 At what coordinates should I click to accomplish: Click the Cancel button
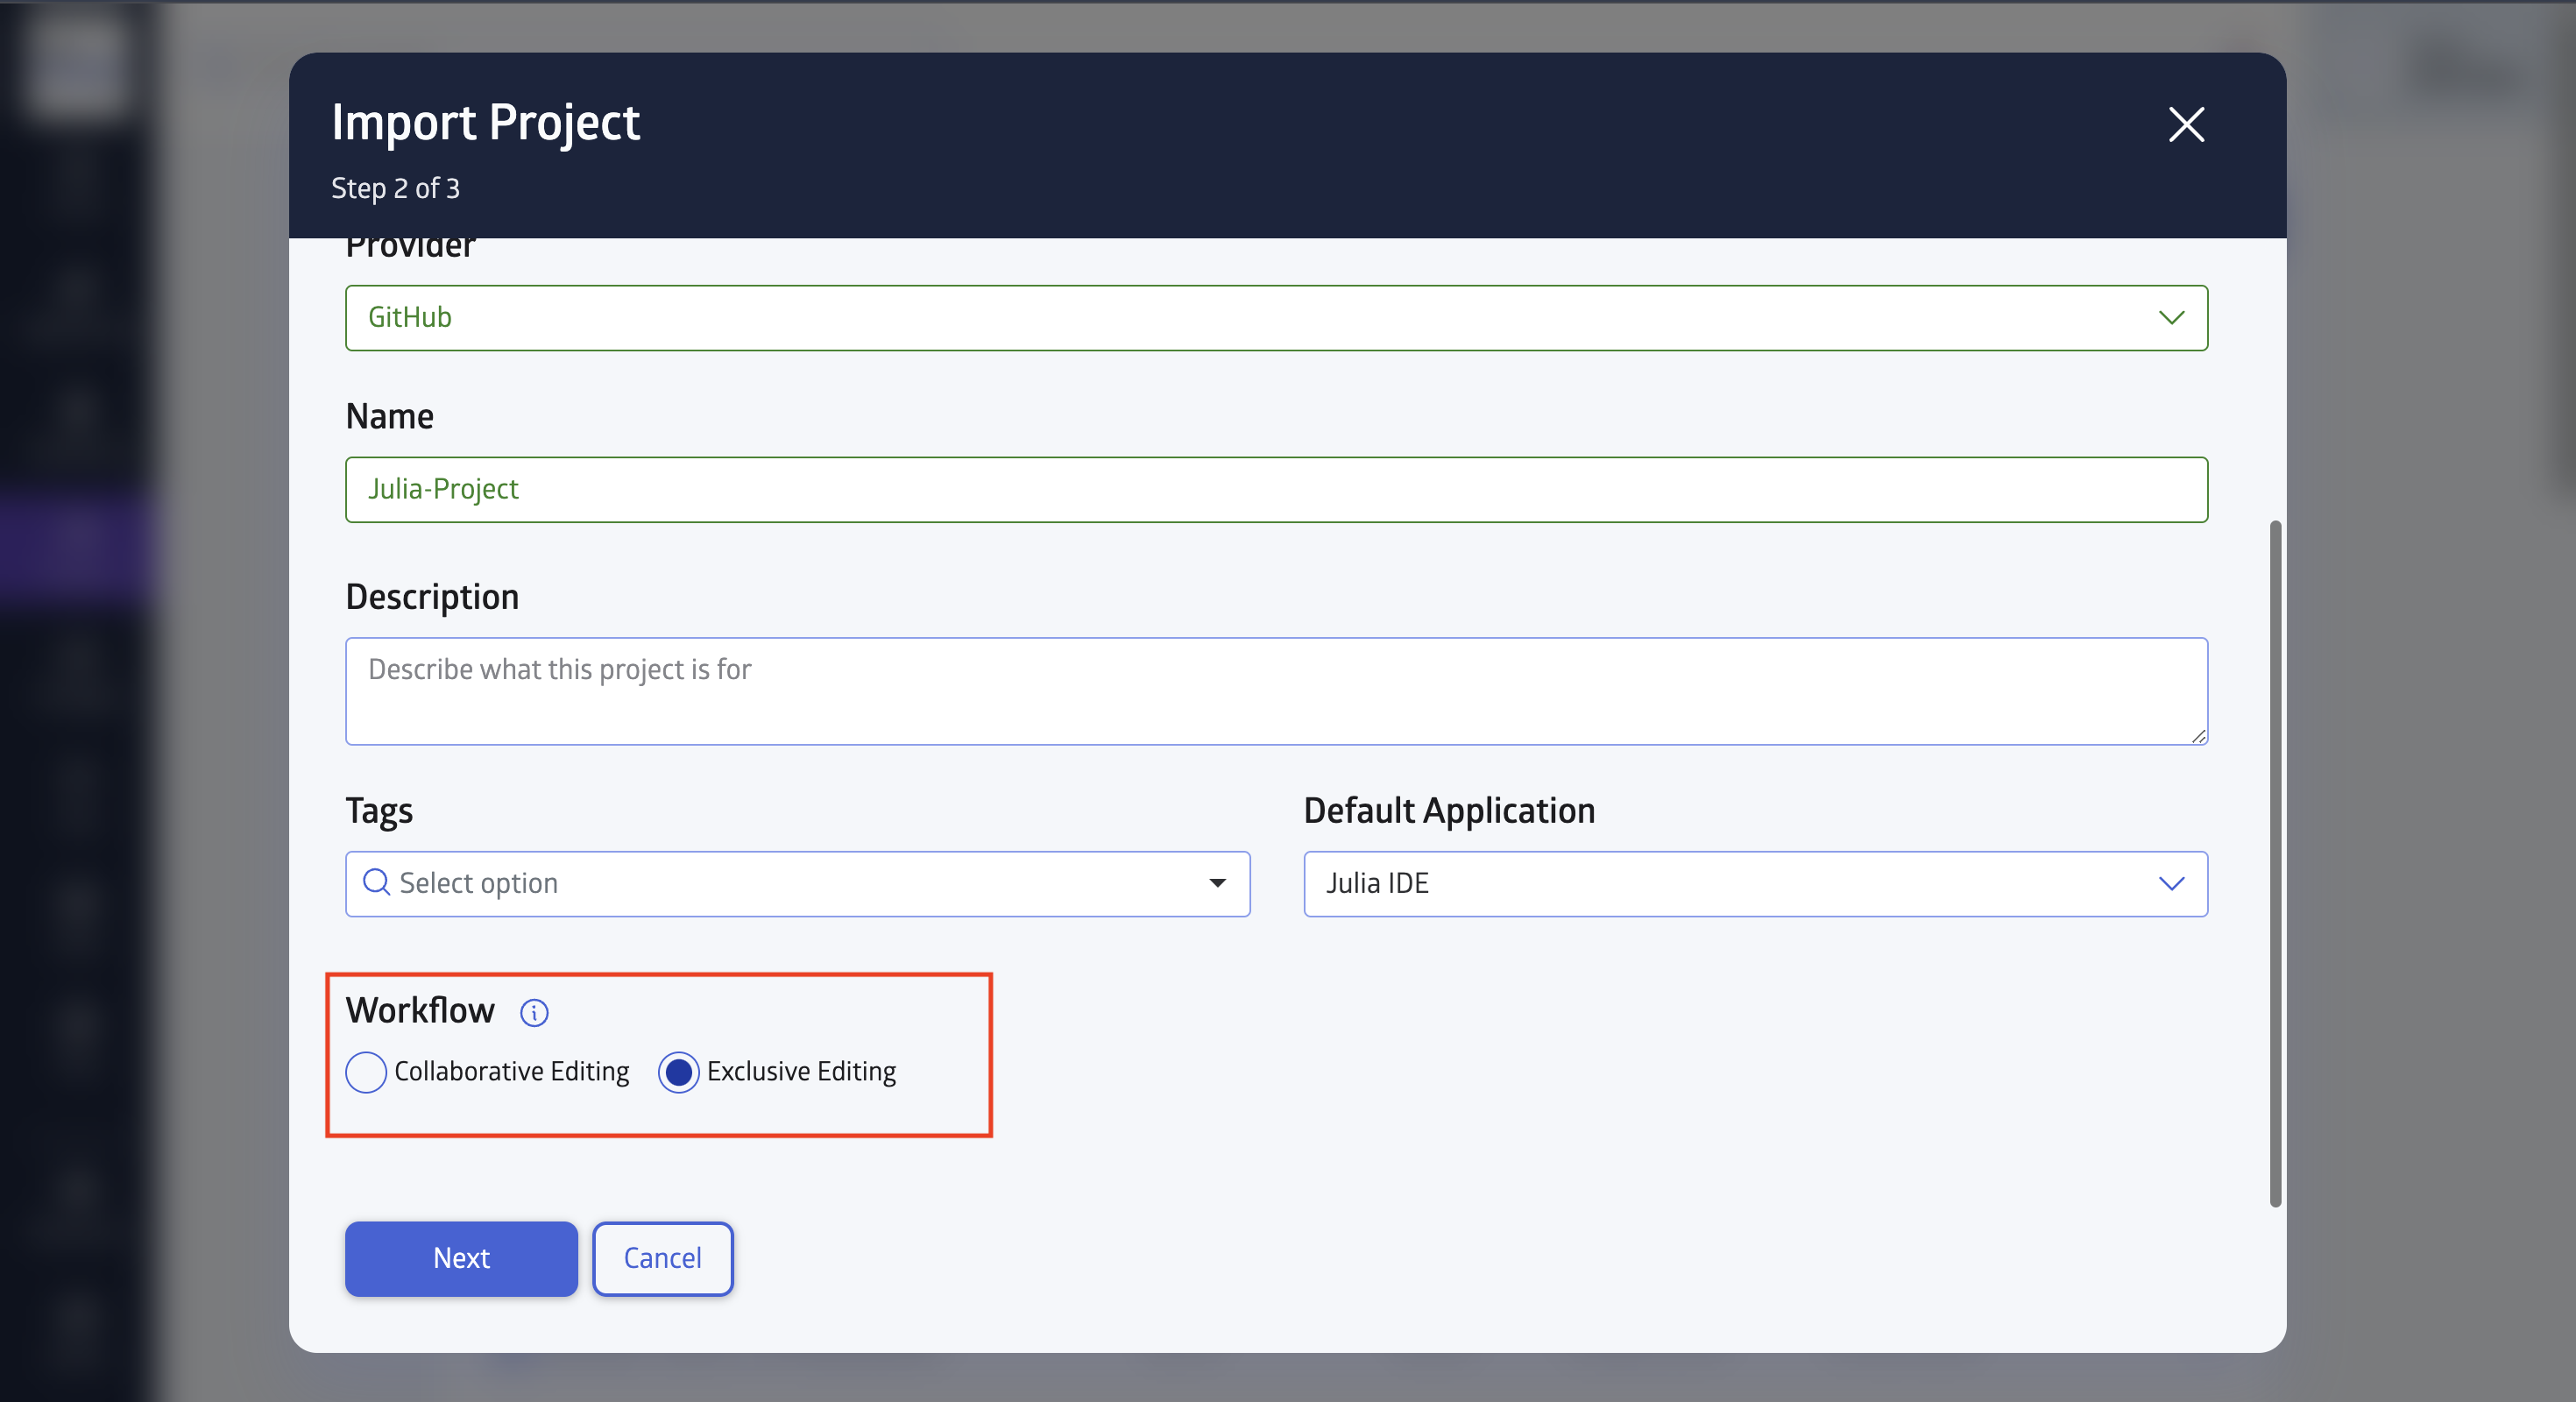662,1258
